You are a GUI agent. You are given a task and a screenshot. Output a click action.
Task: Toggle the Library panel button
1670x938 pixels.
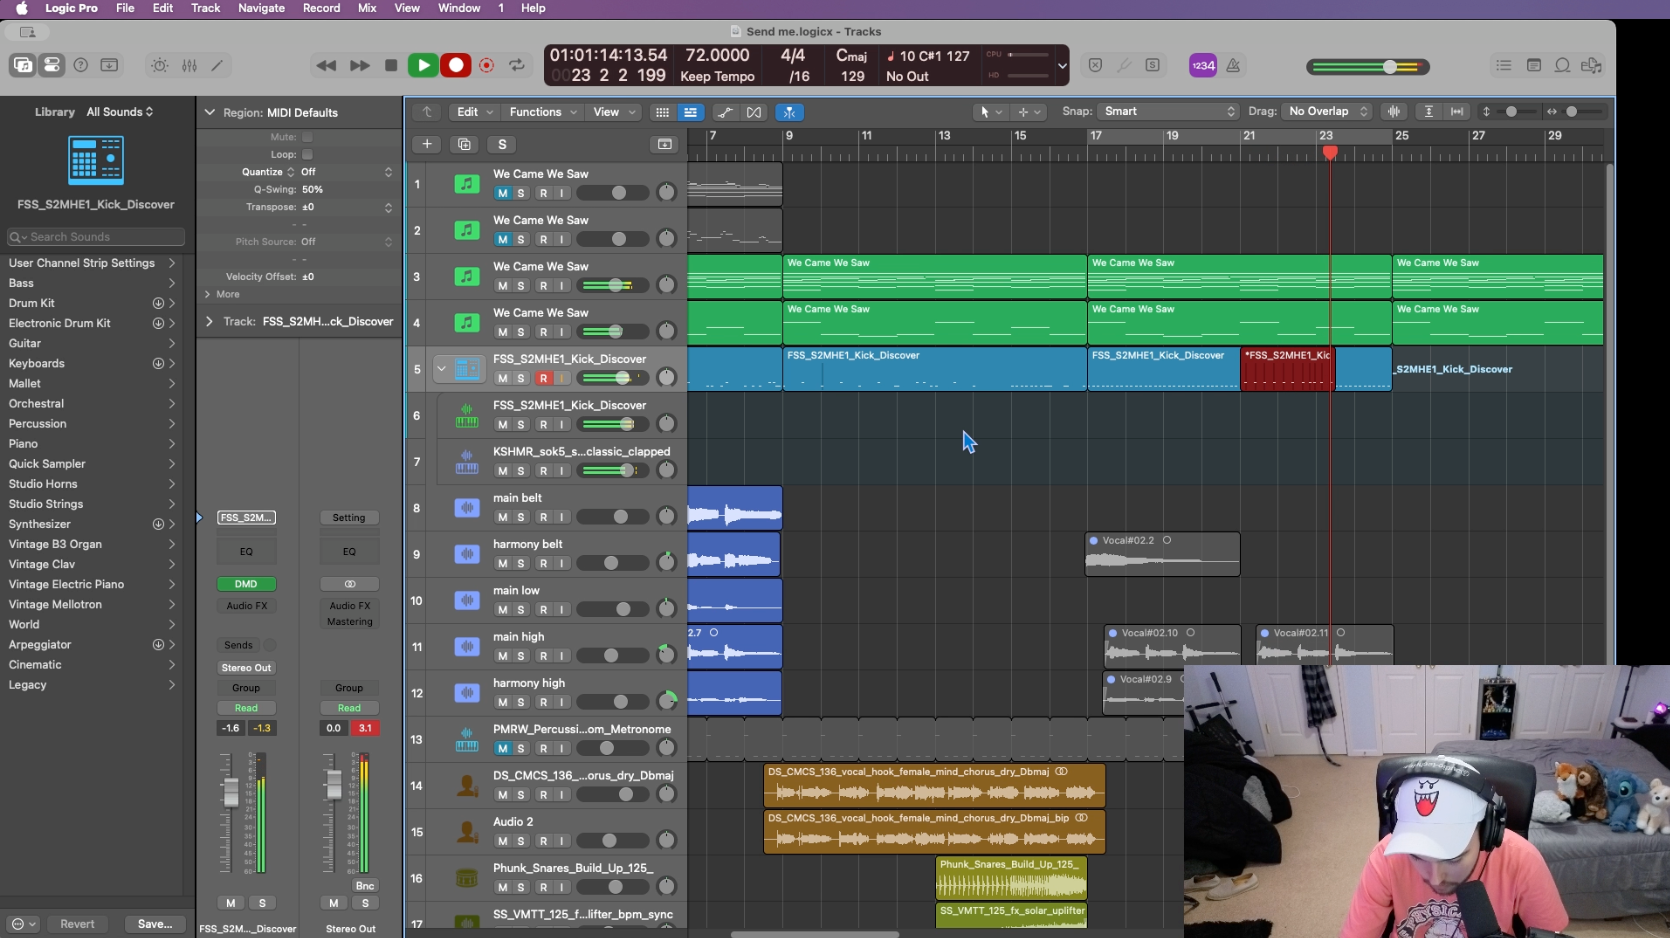[x=22, y=65]
